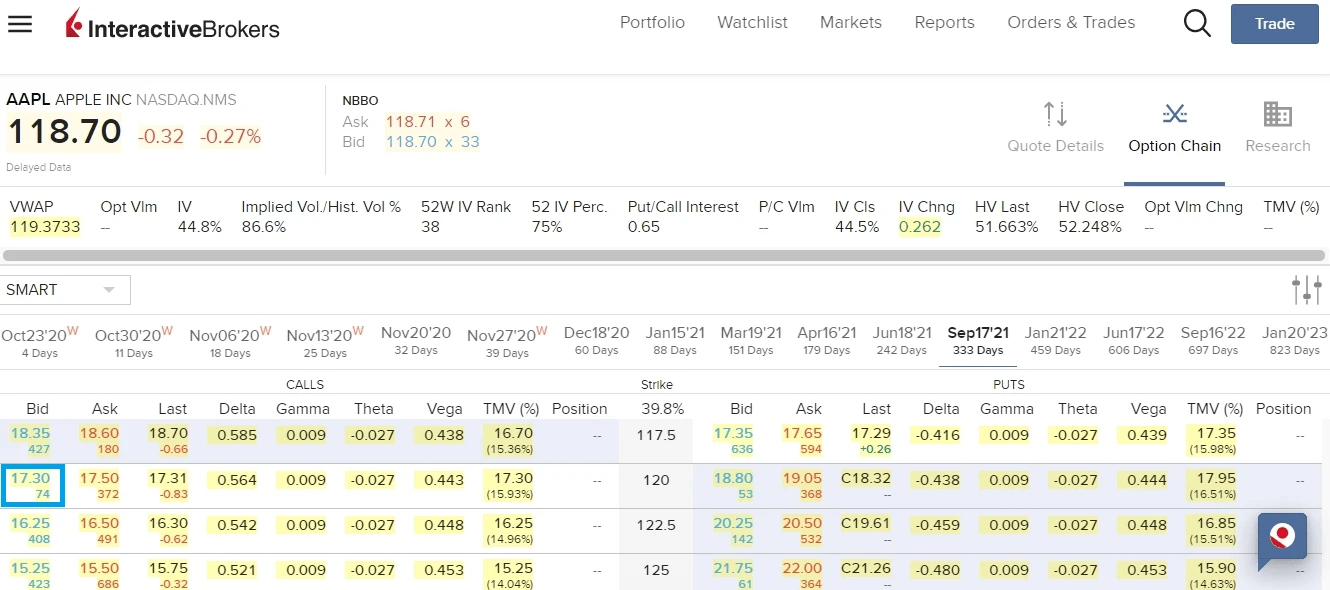Click the Interactive Brokers logo
This screenshot has width=1330, height=590.
pyautogui.click(x=172, y=24)
